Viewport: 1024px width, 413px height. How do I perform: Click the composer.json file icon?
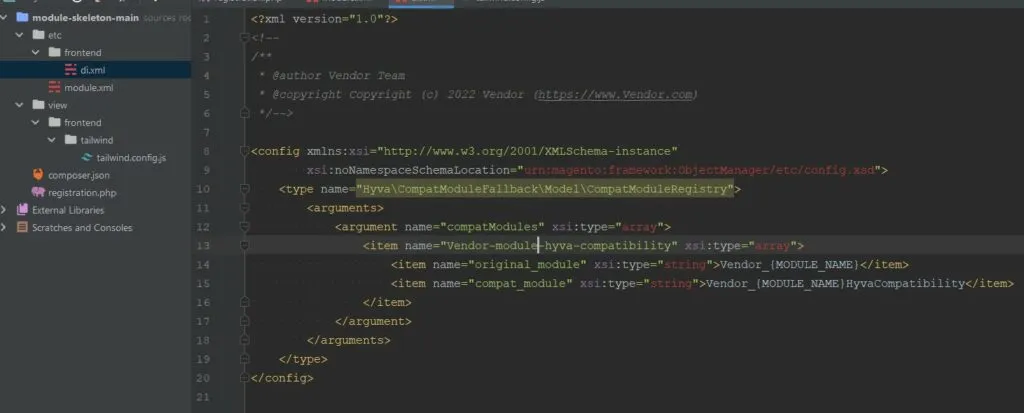pos(38,174)
